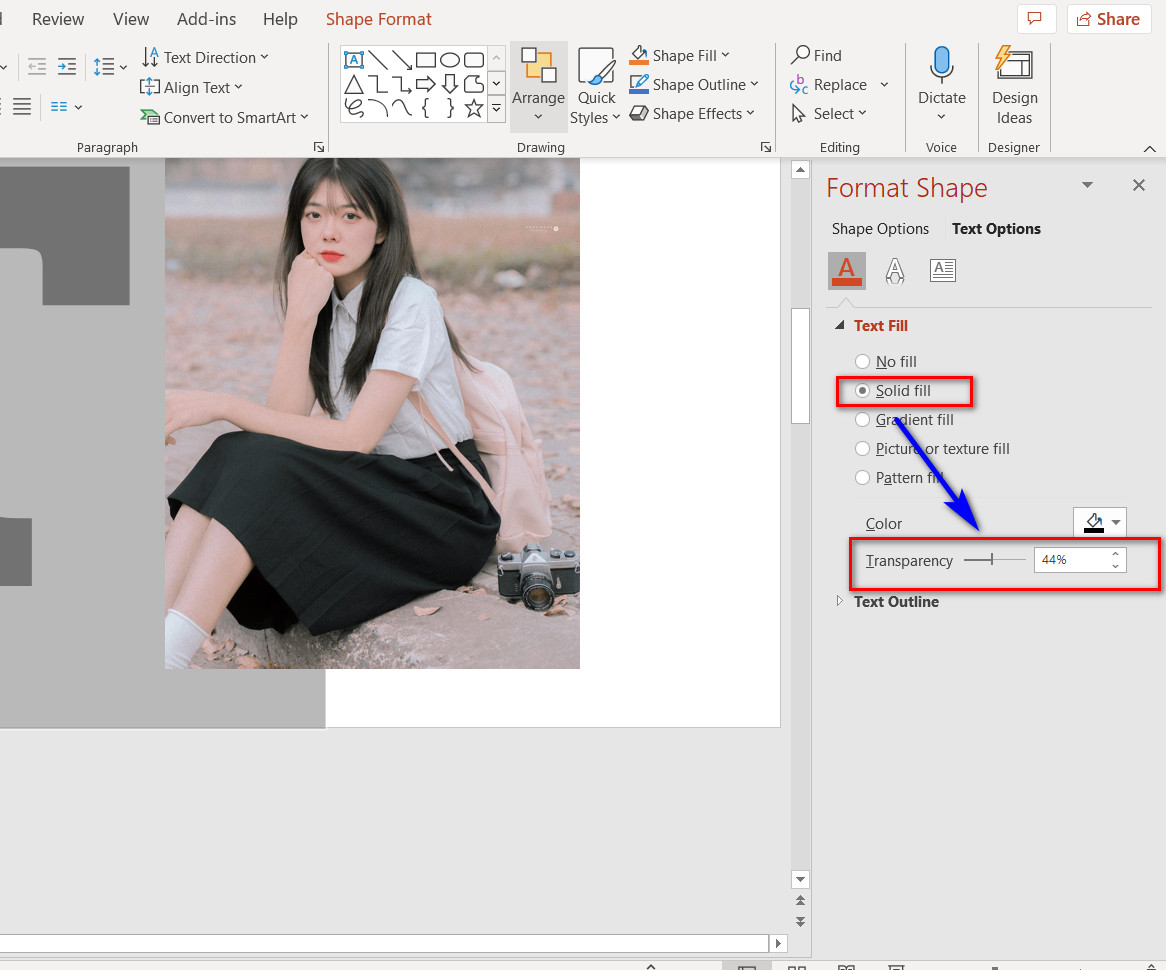Open the Shape Fill dropdown
Viewport: 1166px width, 970px height.
[680, 55]
